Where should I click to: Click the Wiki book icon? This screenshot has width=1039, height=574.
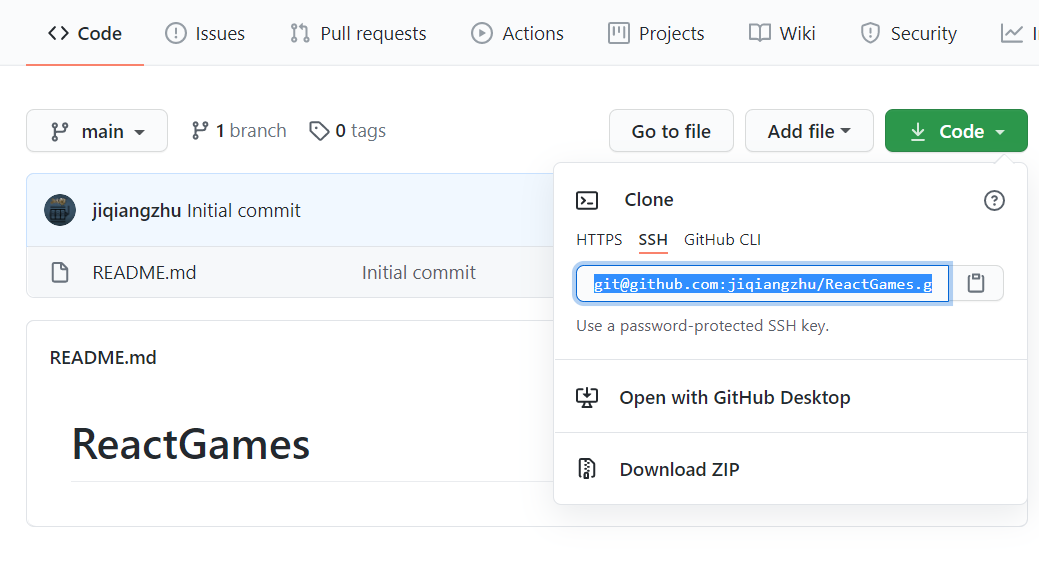click(x=759, y=33)
